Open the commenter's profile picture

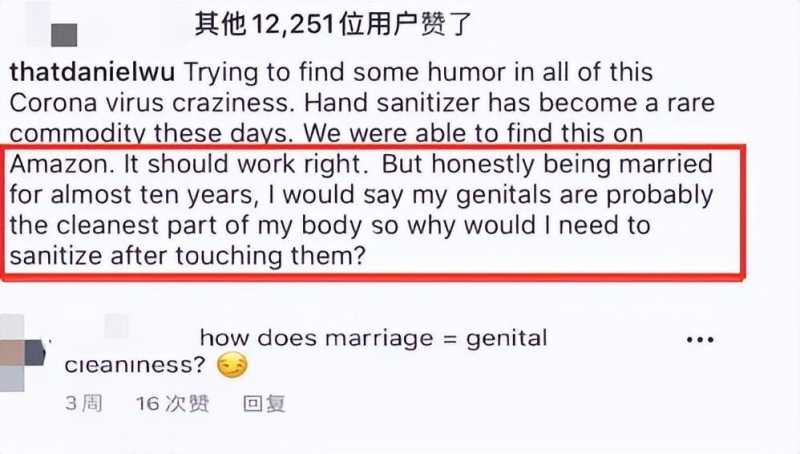pos(22,353)
